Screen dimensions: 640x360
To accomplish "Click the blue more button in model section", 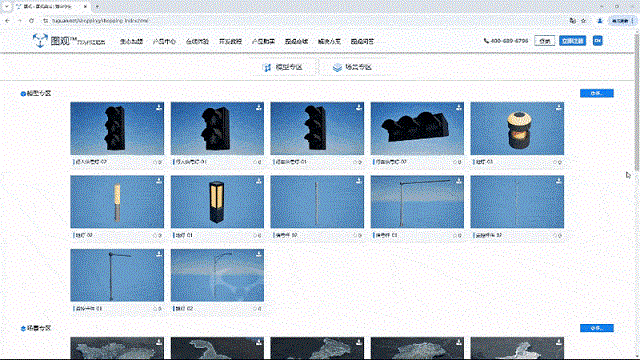I will pyautogui.click(x=597, y=93).
